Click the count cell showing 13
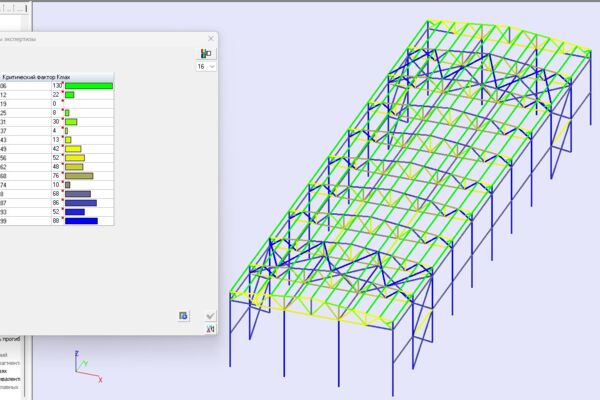Image resolution: width=600 pixels, height=400 pixels. (58, 140)
